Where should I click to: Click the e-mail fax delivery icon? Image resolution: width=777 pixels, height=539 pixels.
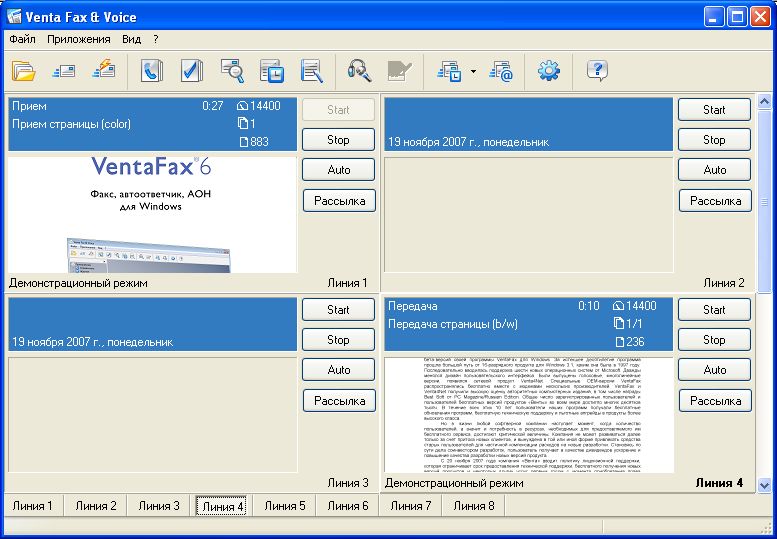coord(500,71)
